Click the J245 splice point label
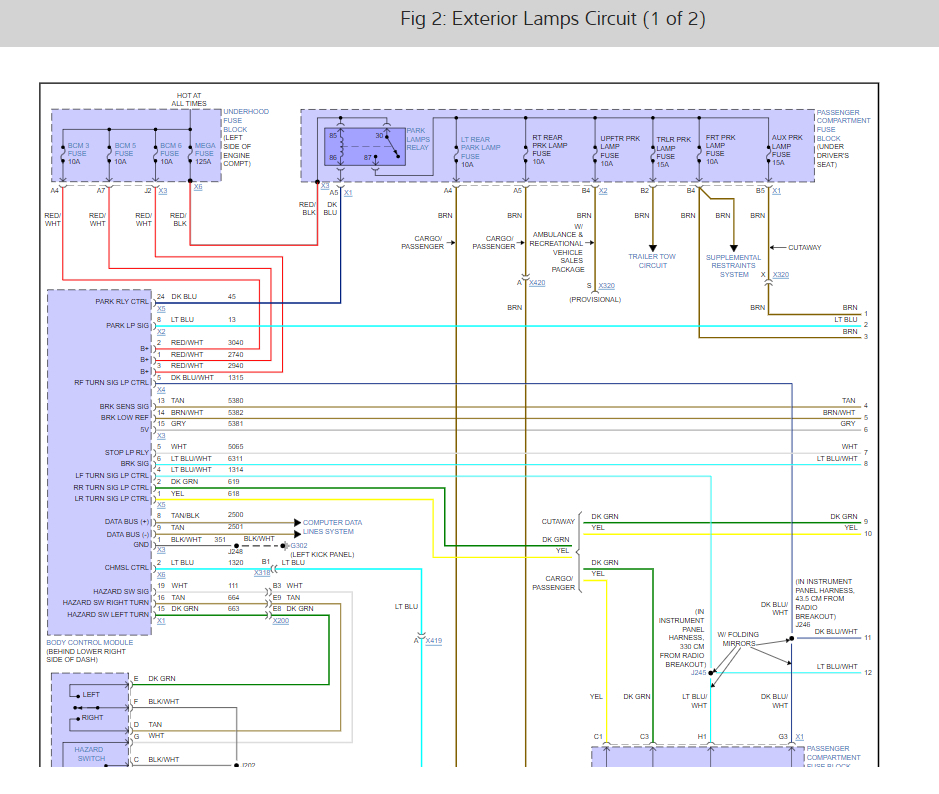The image size is (939, 794). click(x=698, y=673)
